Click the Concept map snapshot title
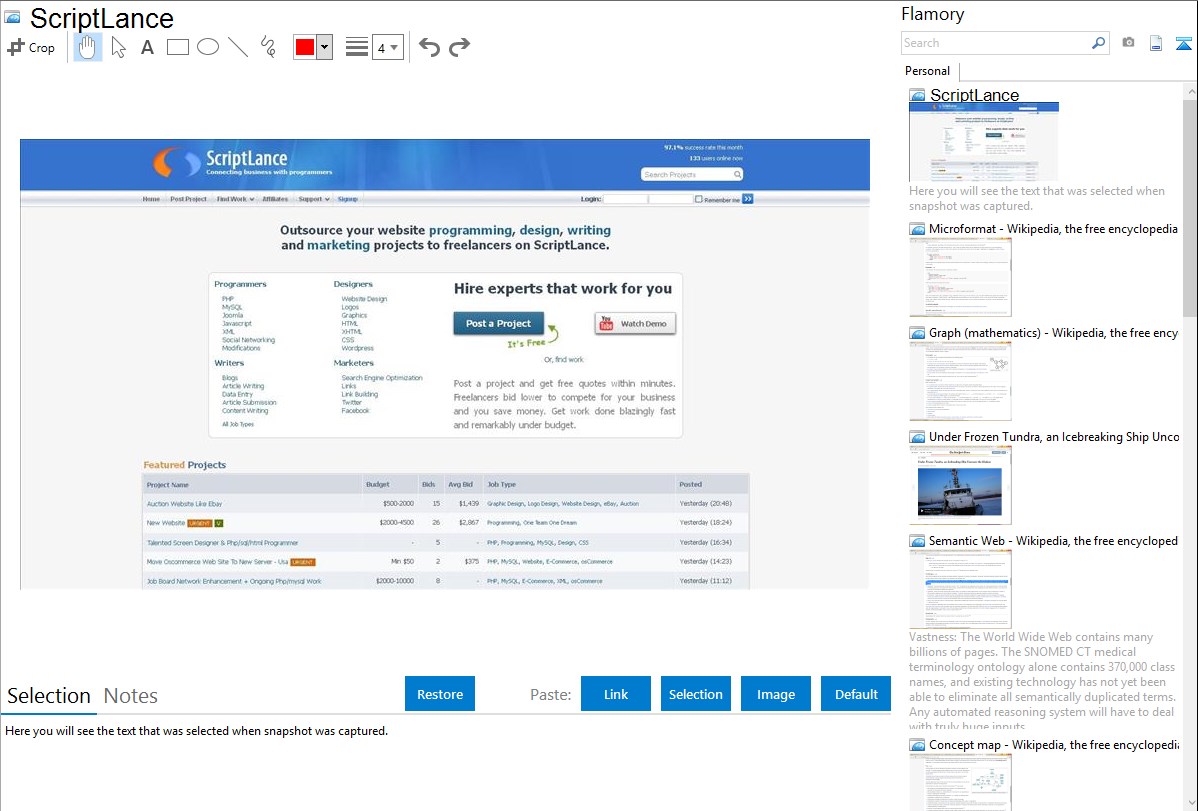Screen dimensions: 1198x811 click(x=1054, y=744)
